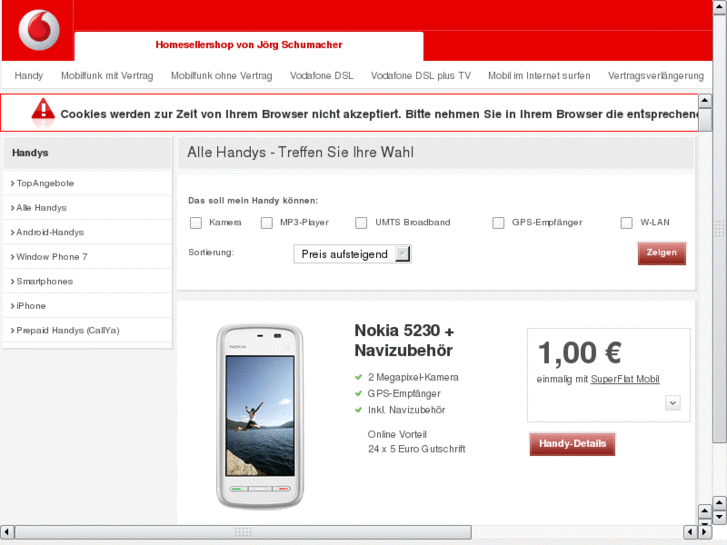The image size is (727, 545).
Task: Click the 2 Megapixel-Kamera feature text
Action: pos(413,378)
